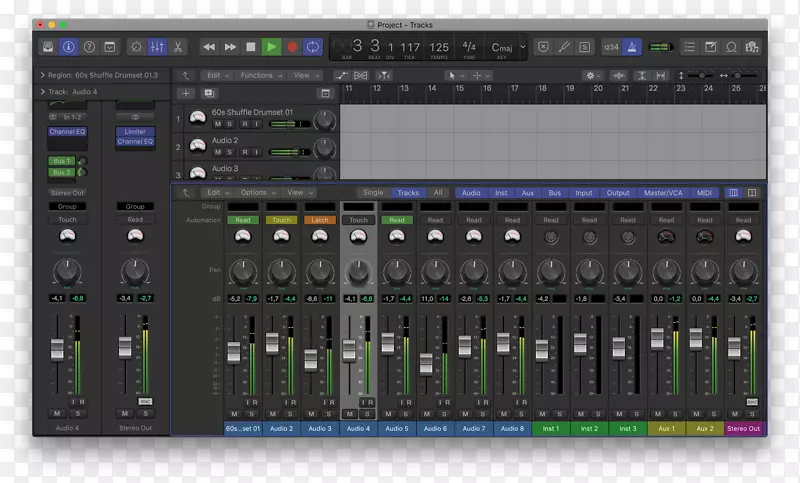The image size is (800, 483).
Task: Switch mixer to Single view tab
Action: (373, 192)
